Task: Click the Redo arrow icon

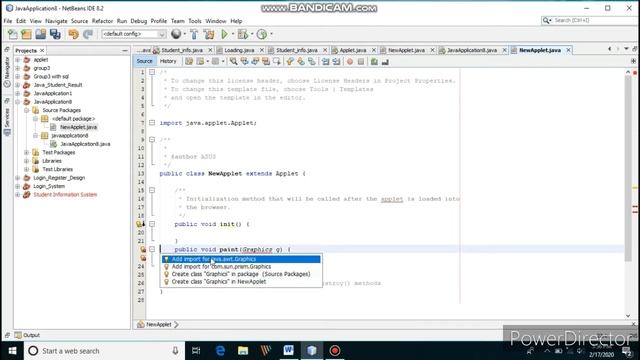Action: click(x=88, y=34)
